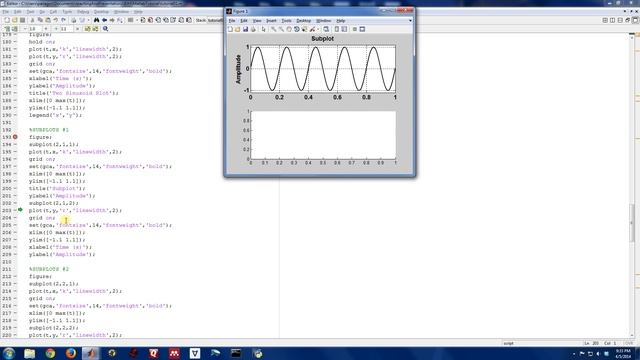Click Show Plot Tools icon in Figure 1
The height and width of the screenshot is (360, 640).
[362, 29]
